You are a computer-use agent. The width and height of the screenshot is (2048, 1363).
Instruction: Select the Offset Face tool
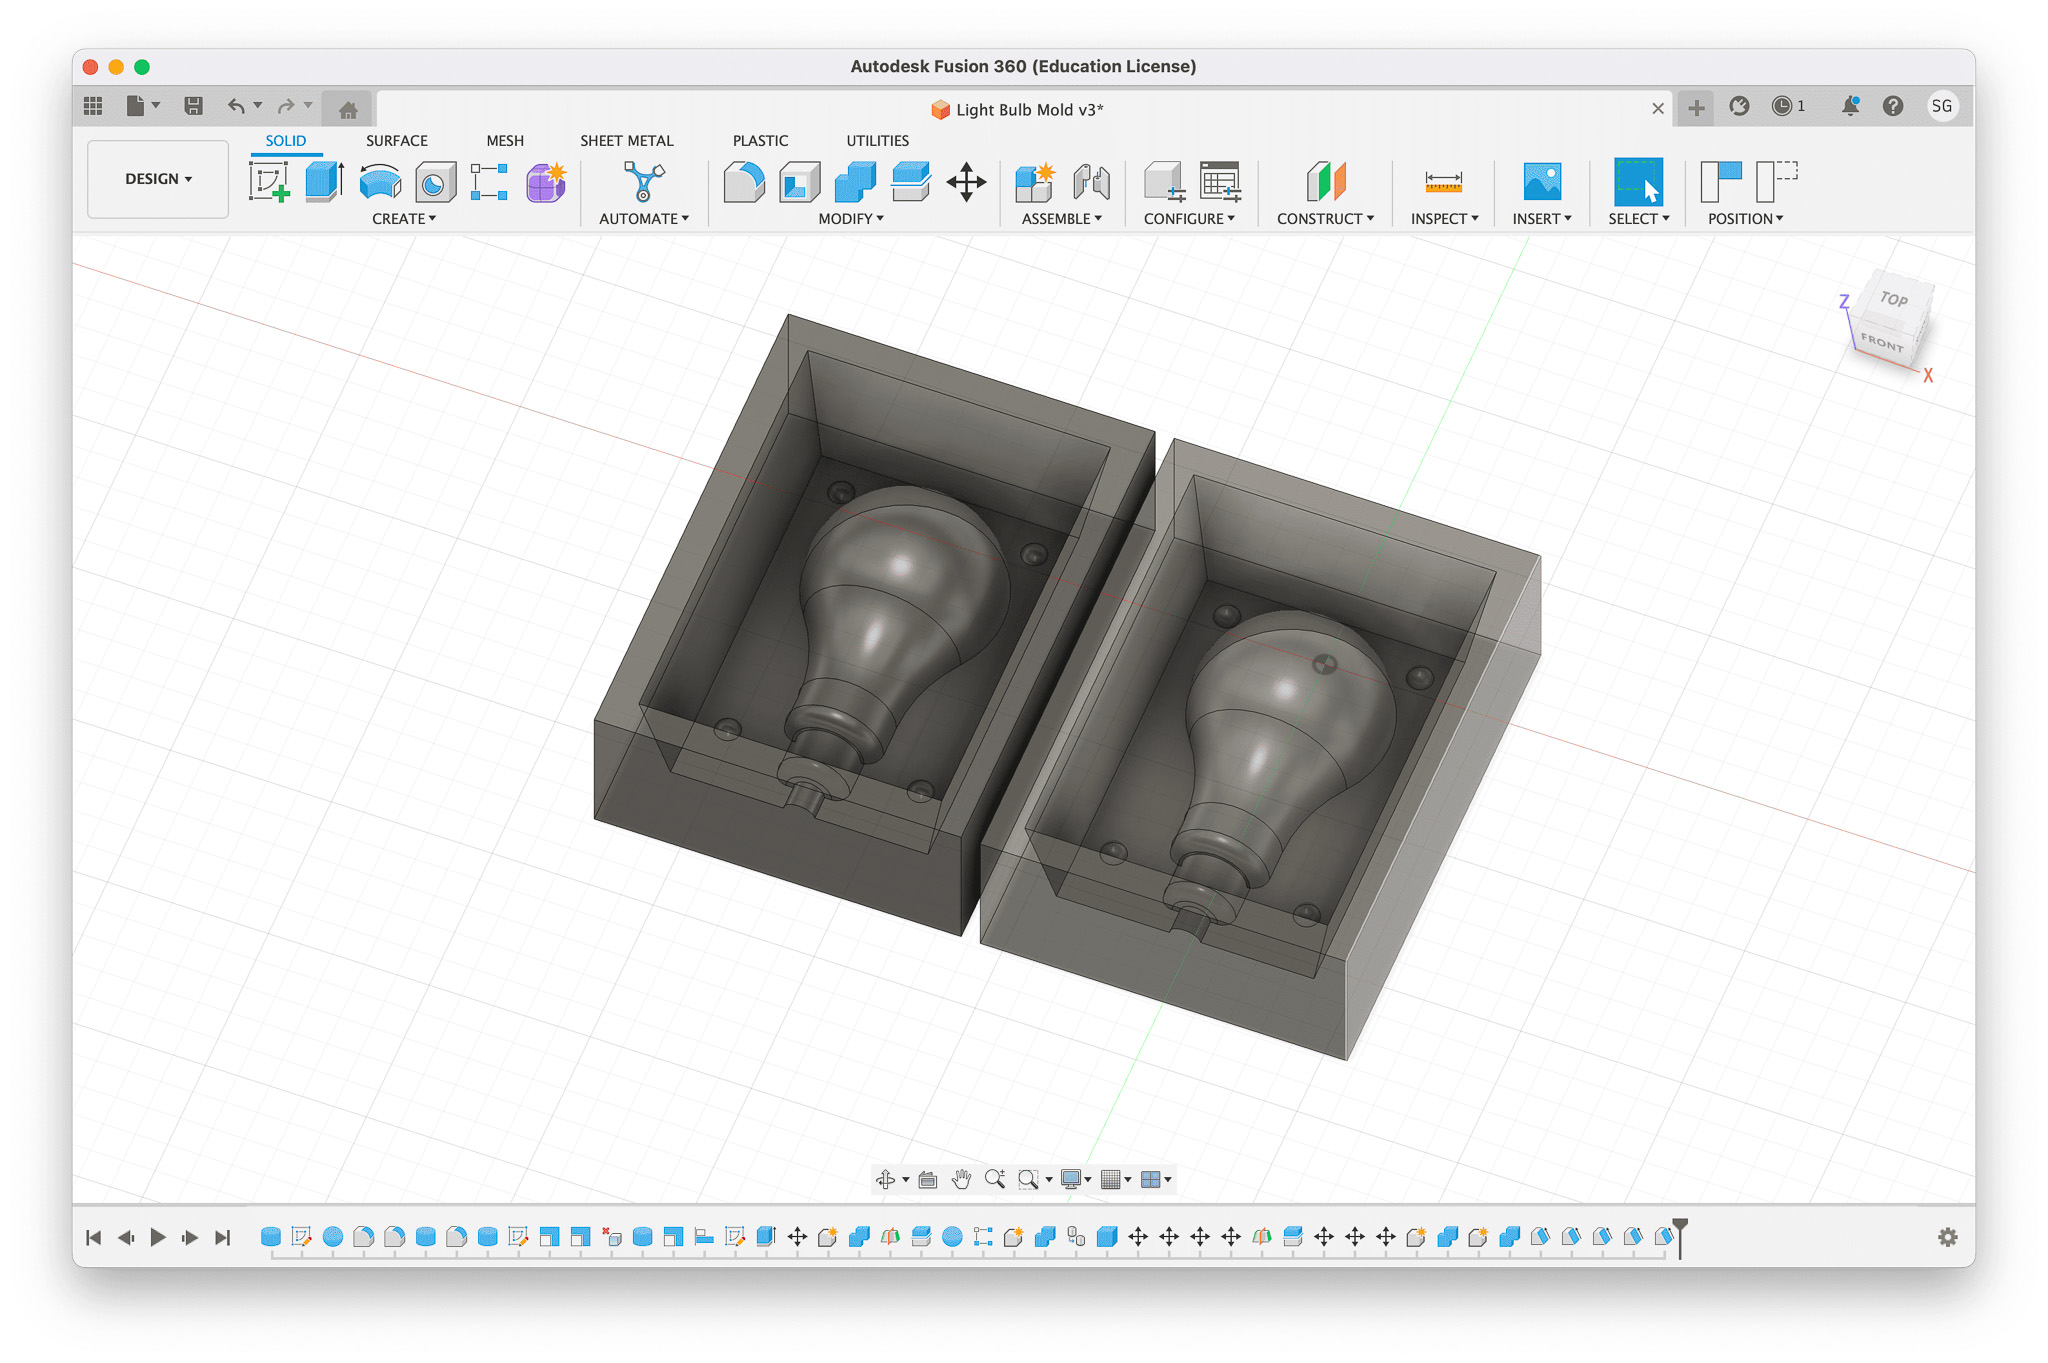pos(911,182)
